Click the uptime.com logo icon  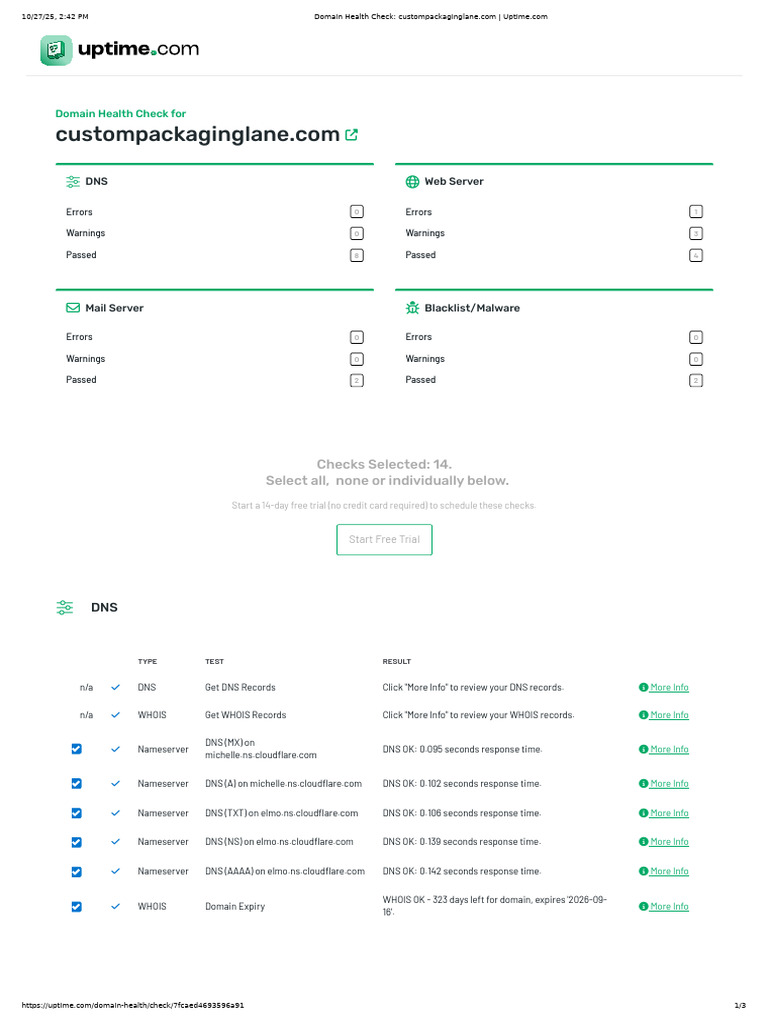[x=56, y=50]
